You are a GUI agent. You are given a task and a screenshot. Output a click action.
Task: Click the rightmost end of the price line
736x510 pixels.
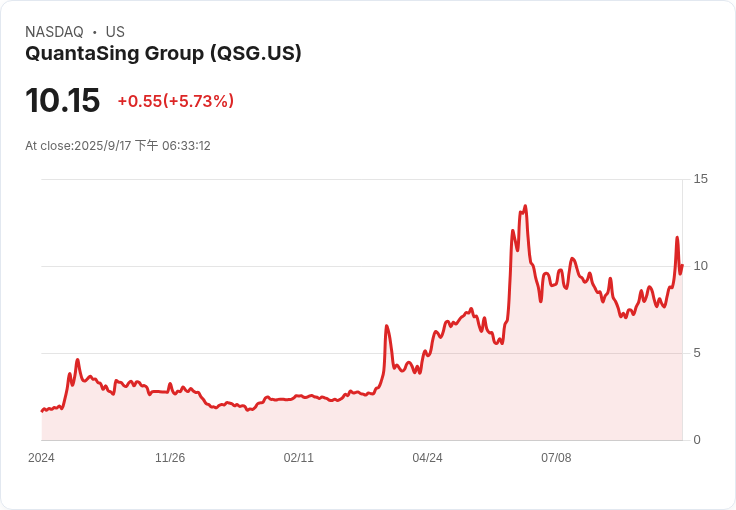[x=682, y=265]
